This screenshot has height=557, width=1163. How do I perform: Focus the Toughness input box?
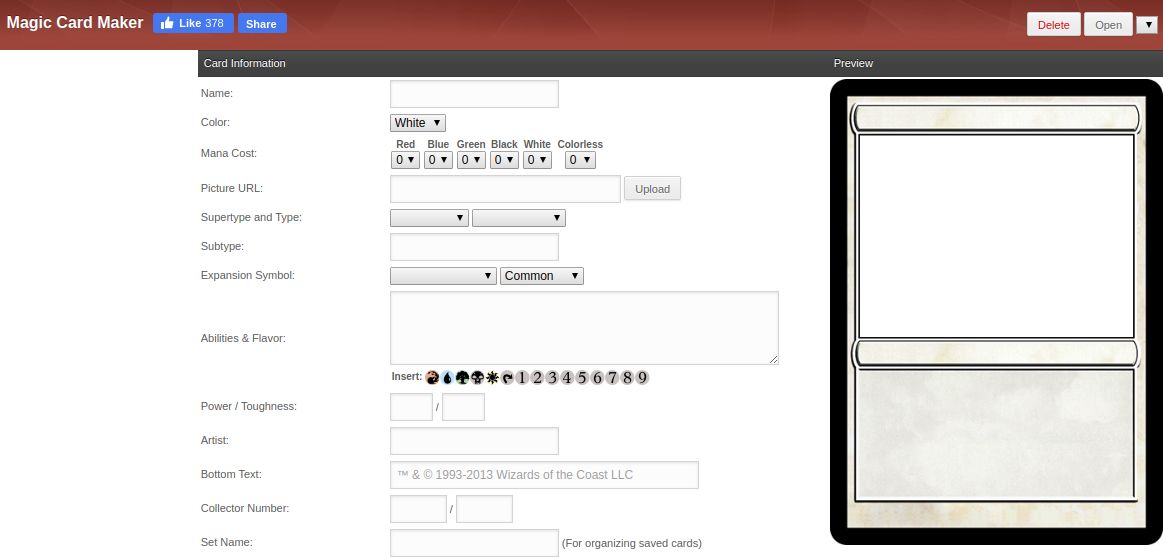click(464, 407)
